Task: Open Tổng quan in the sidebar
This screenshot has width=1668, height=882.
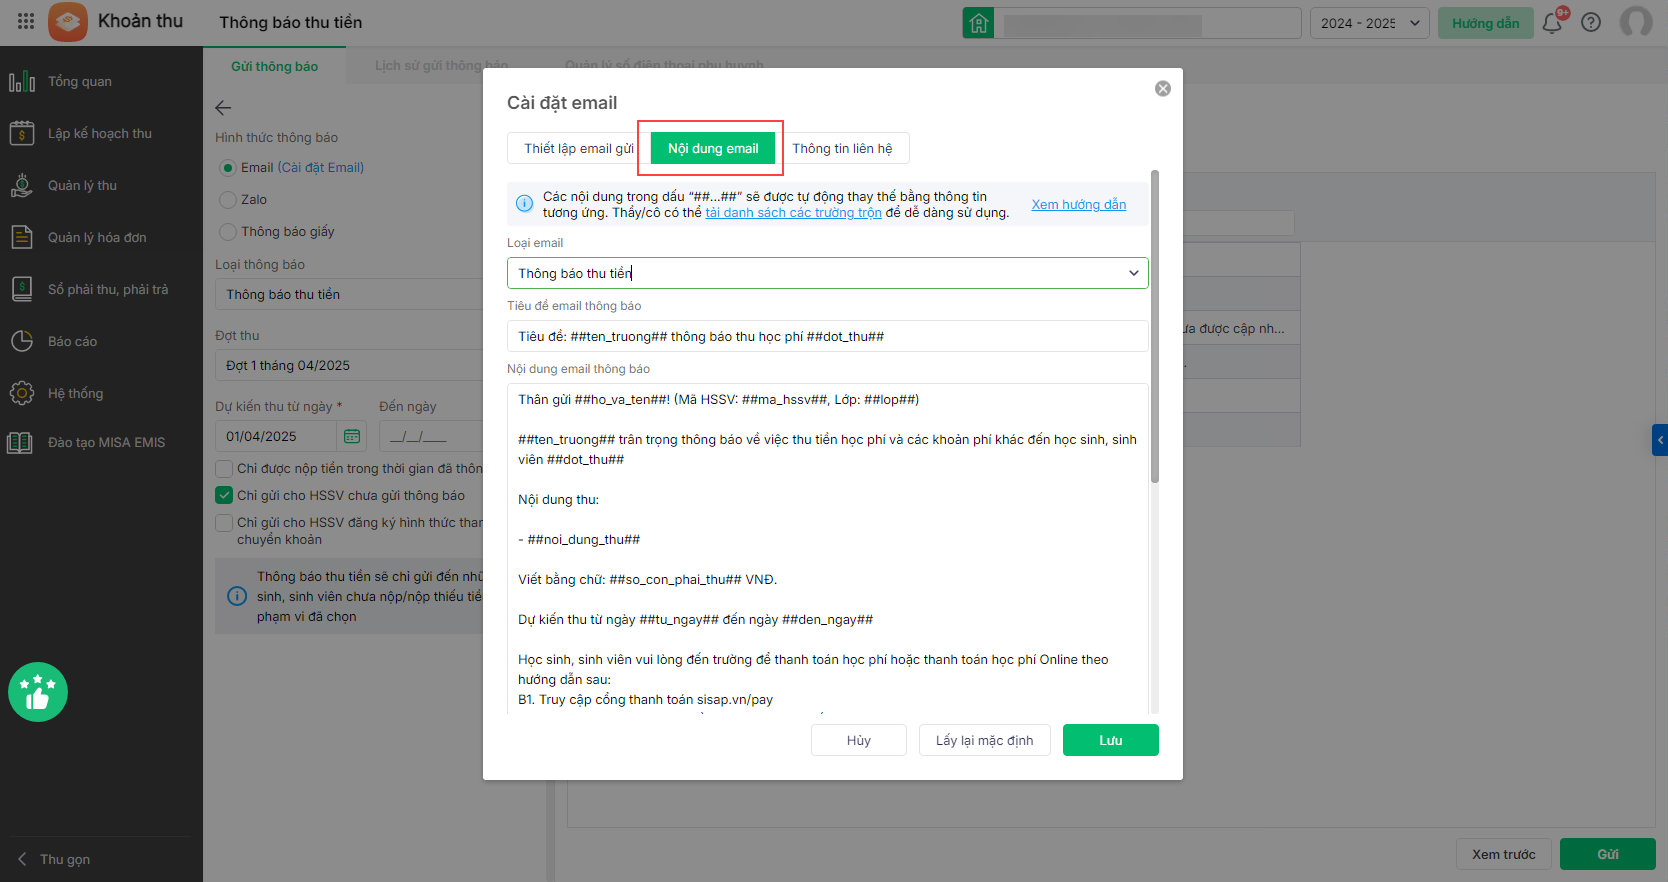Action: 80,82
